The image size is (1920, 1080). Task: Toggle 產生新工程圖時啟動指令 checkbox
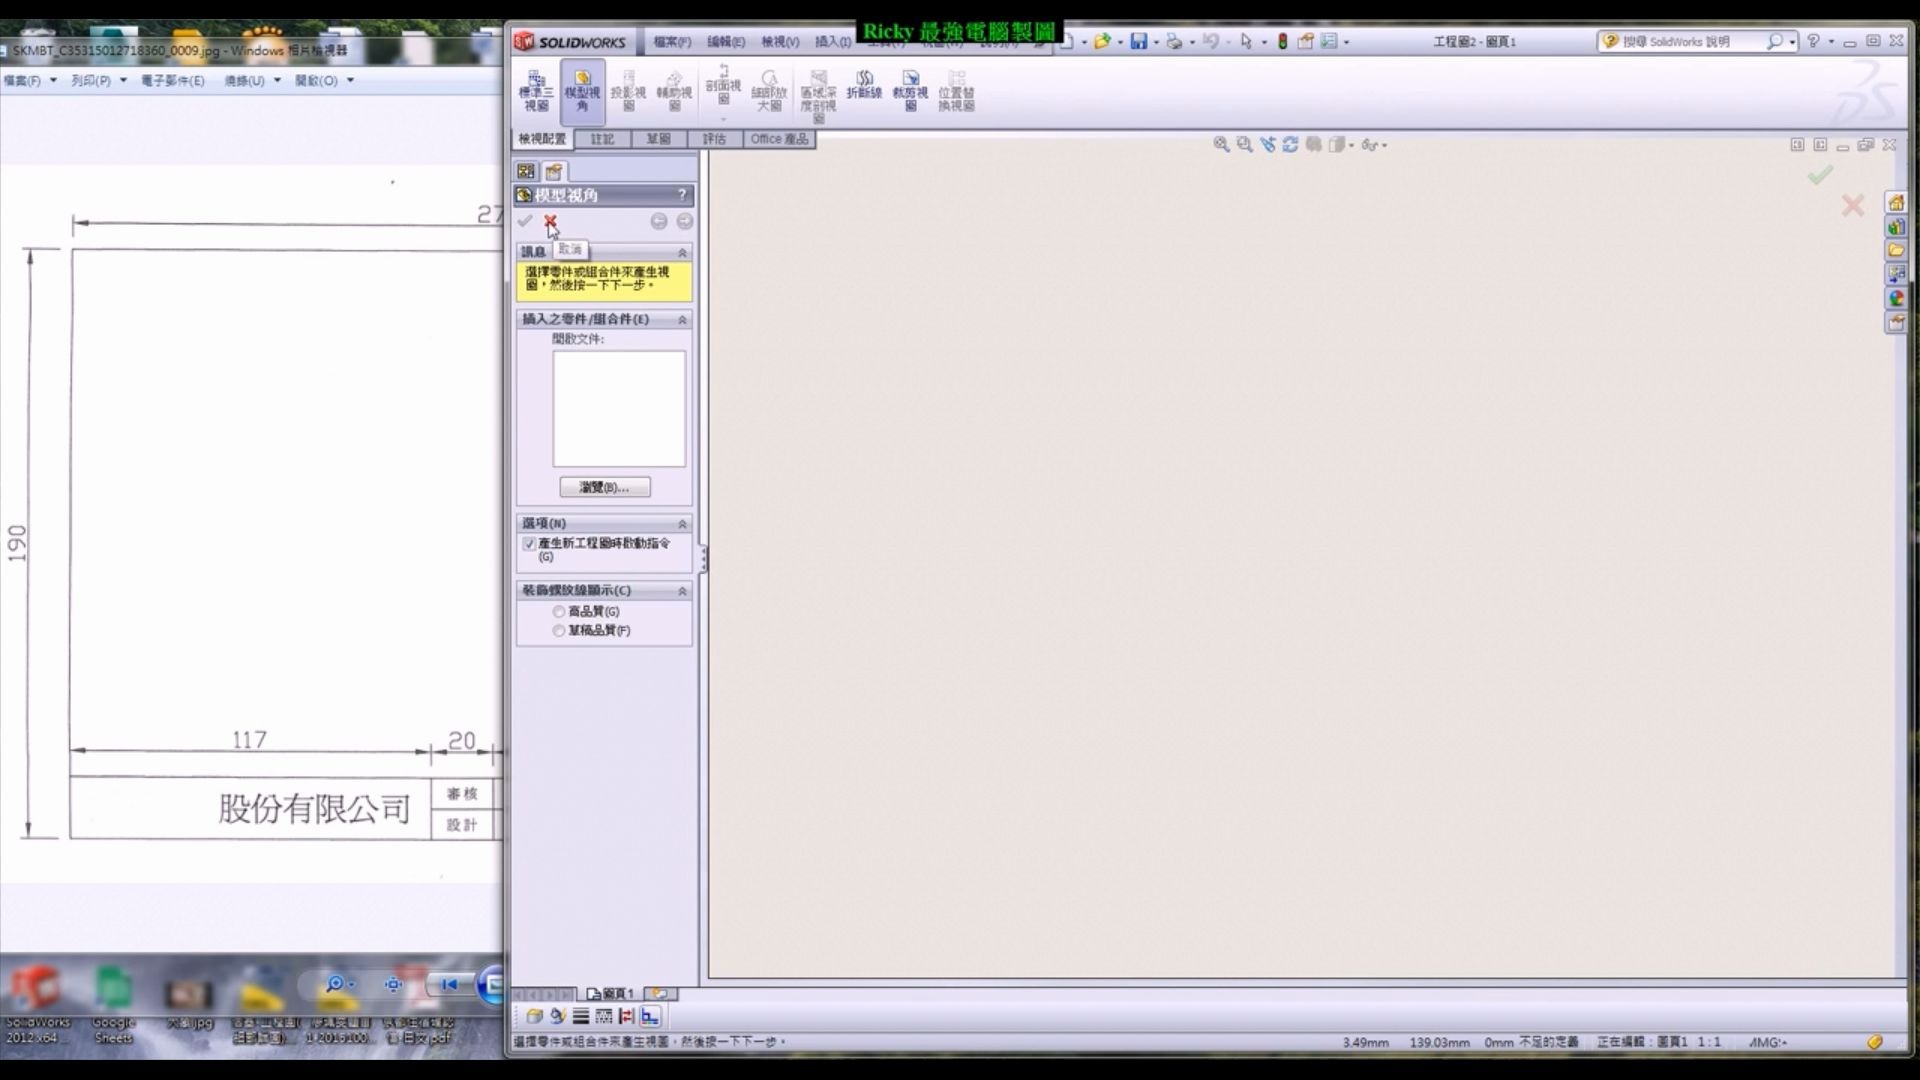tap(529, 544)
